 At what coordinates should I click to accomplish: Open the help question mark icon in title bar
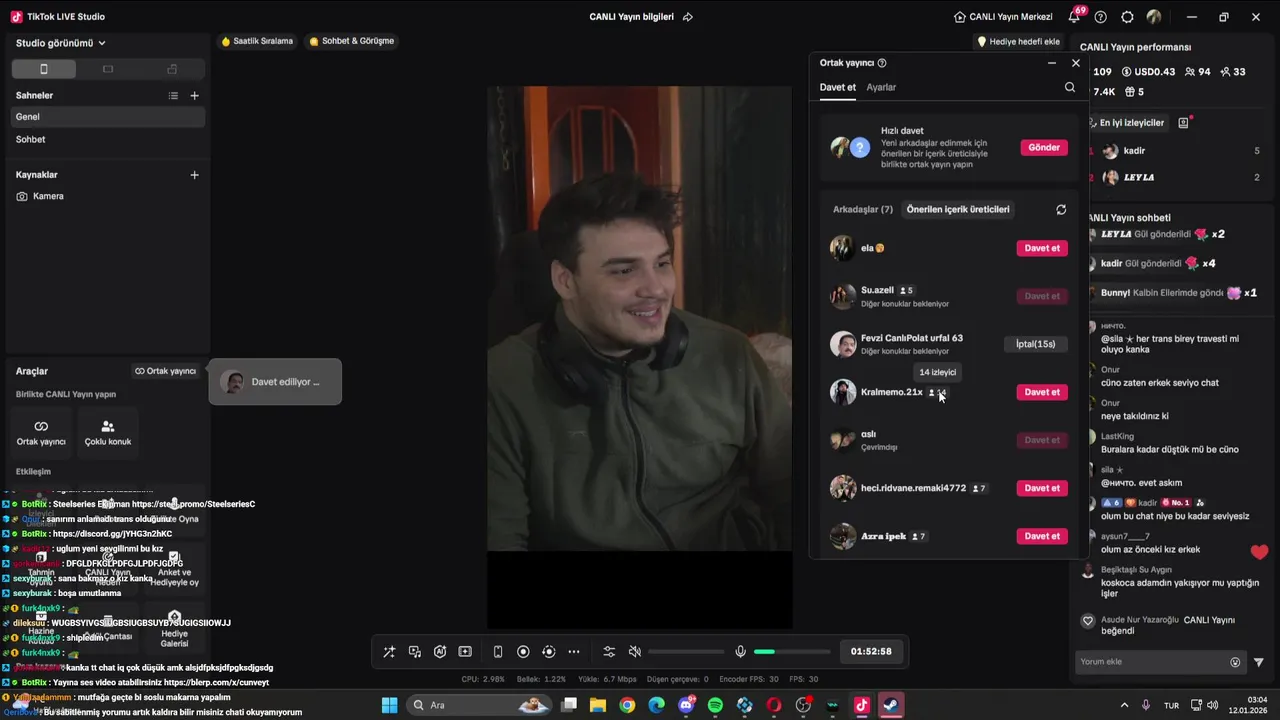coord(1101,17)
